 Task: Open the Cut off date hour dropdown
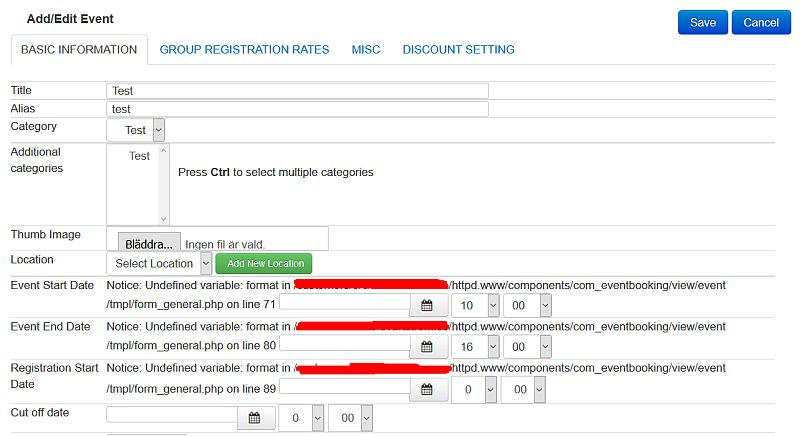click(x=301, y=418)
